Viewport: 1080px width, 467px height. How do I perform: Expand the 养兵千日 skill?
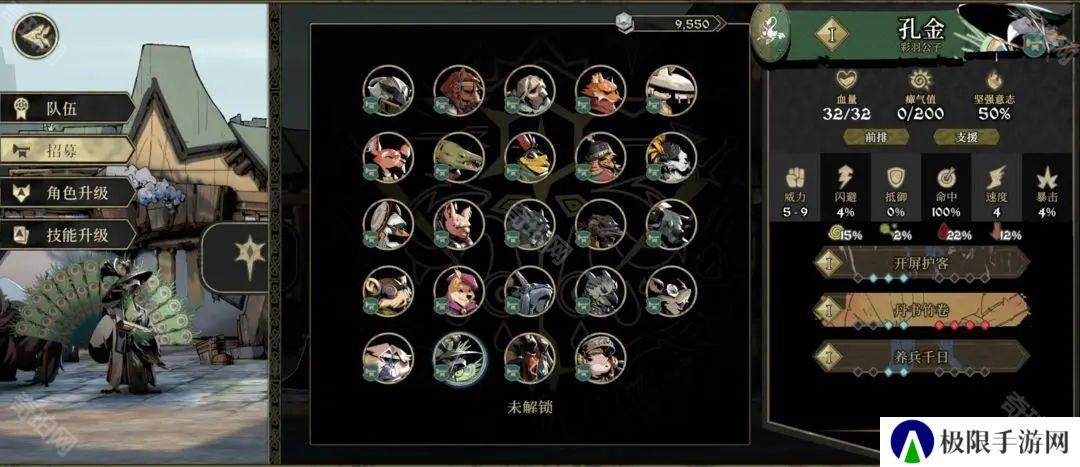[922, 357]
